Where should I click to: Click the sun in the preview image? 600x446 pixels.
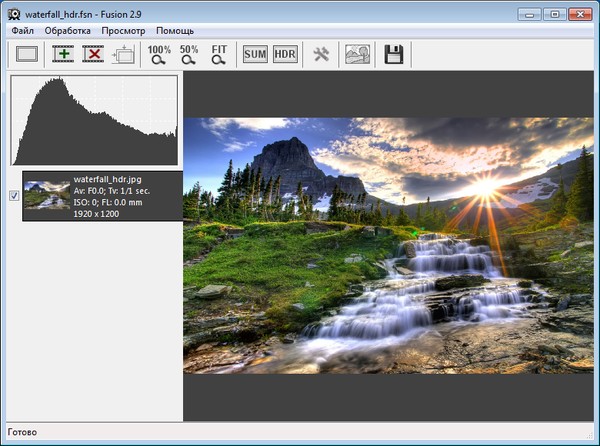[487, 187]
